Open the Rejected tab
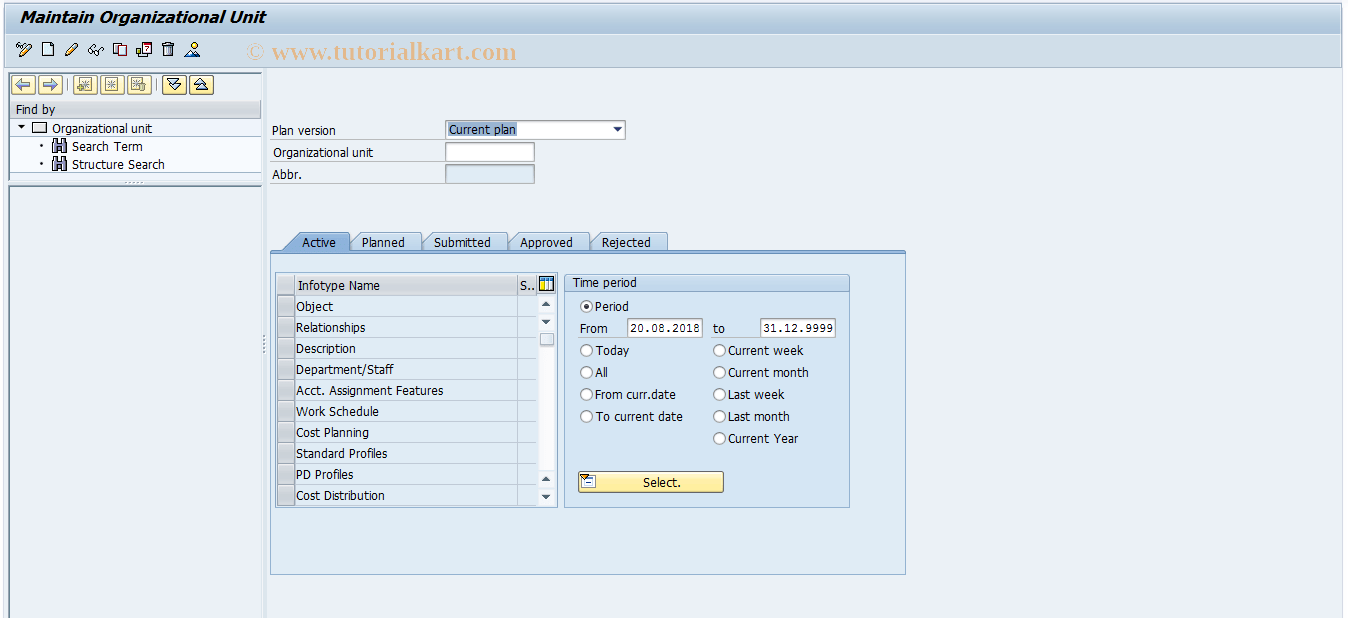 tap(627, 241)
